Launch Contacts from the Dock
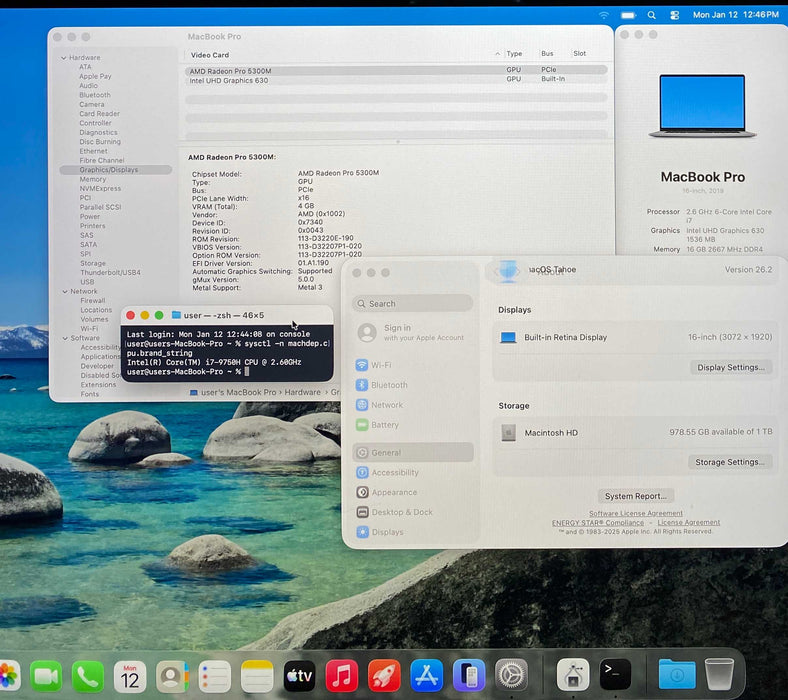This screenshot has width=788, height=700. (x=172, y=676)
